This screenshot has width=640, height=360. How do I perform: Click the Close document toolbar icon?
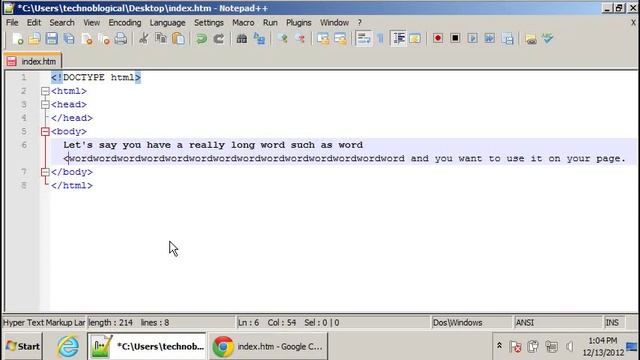tap(87, 39)
